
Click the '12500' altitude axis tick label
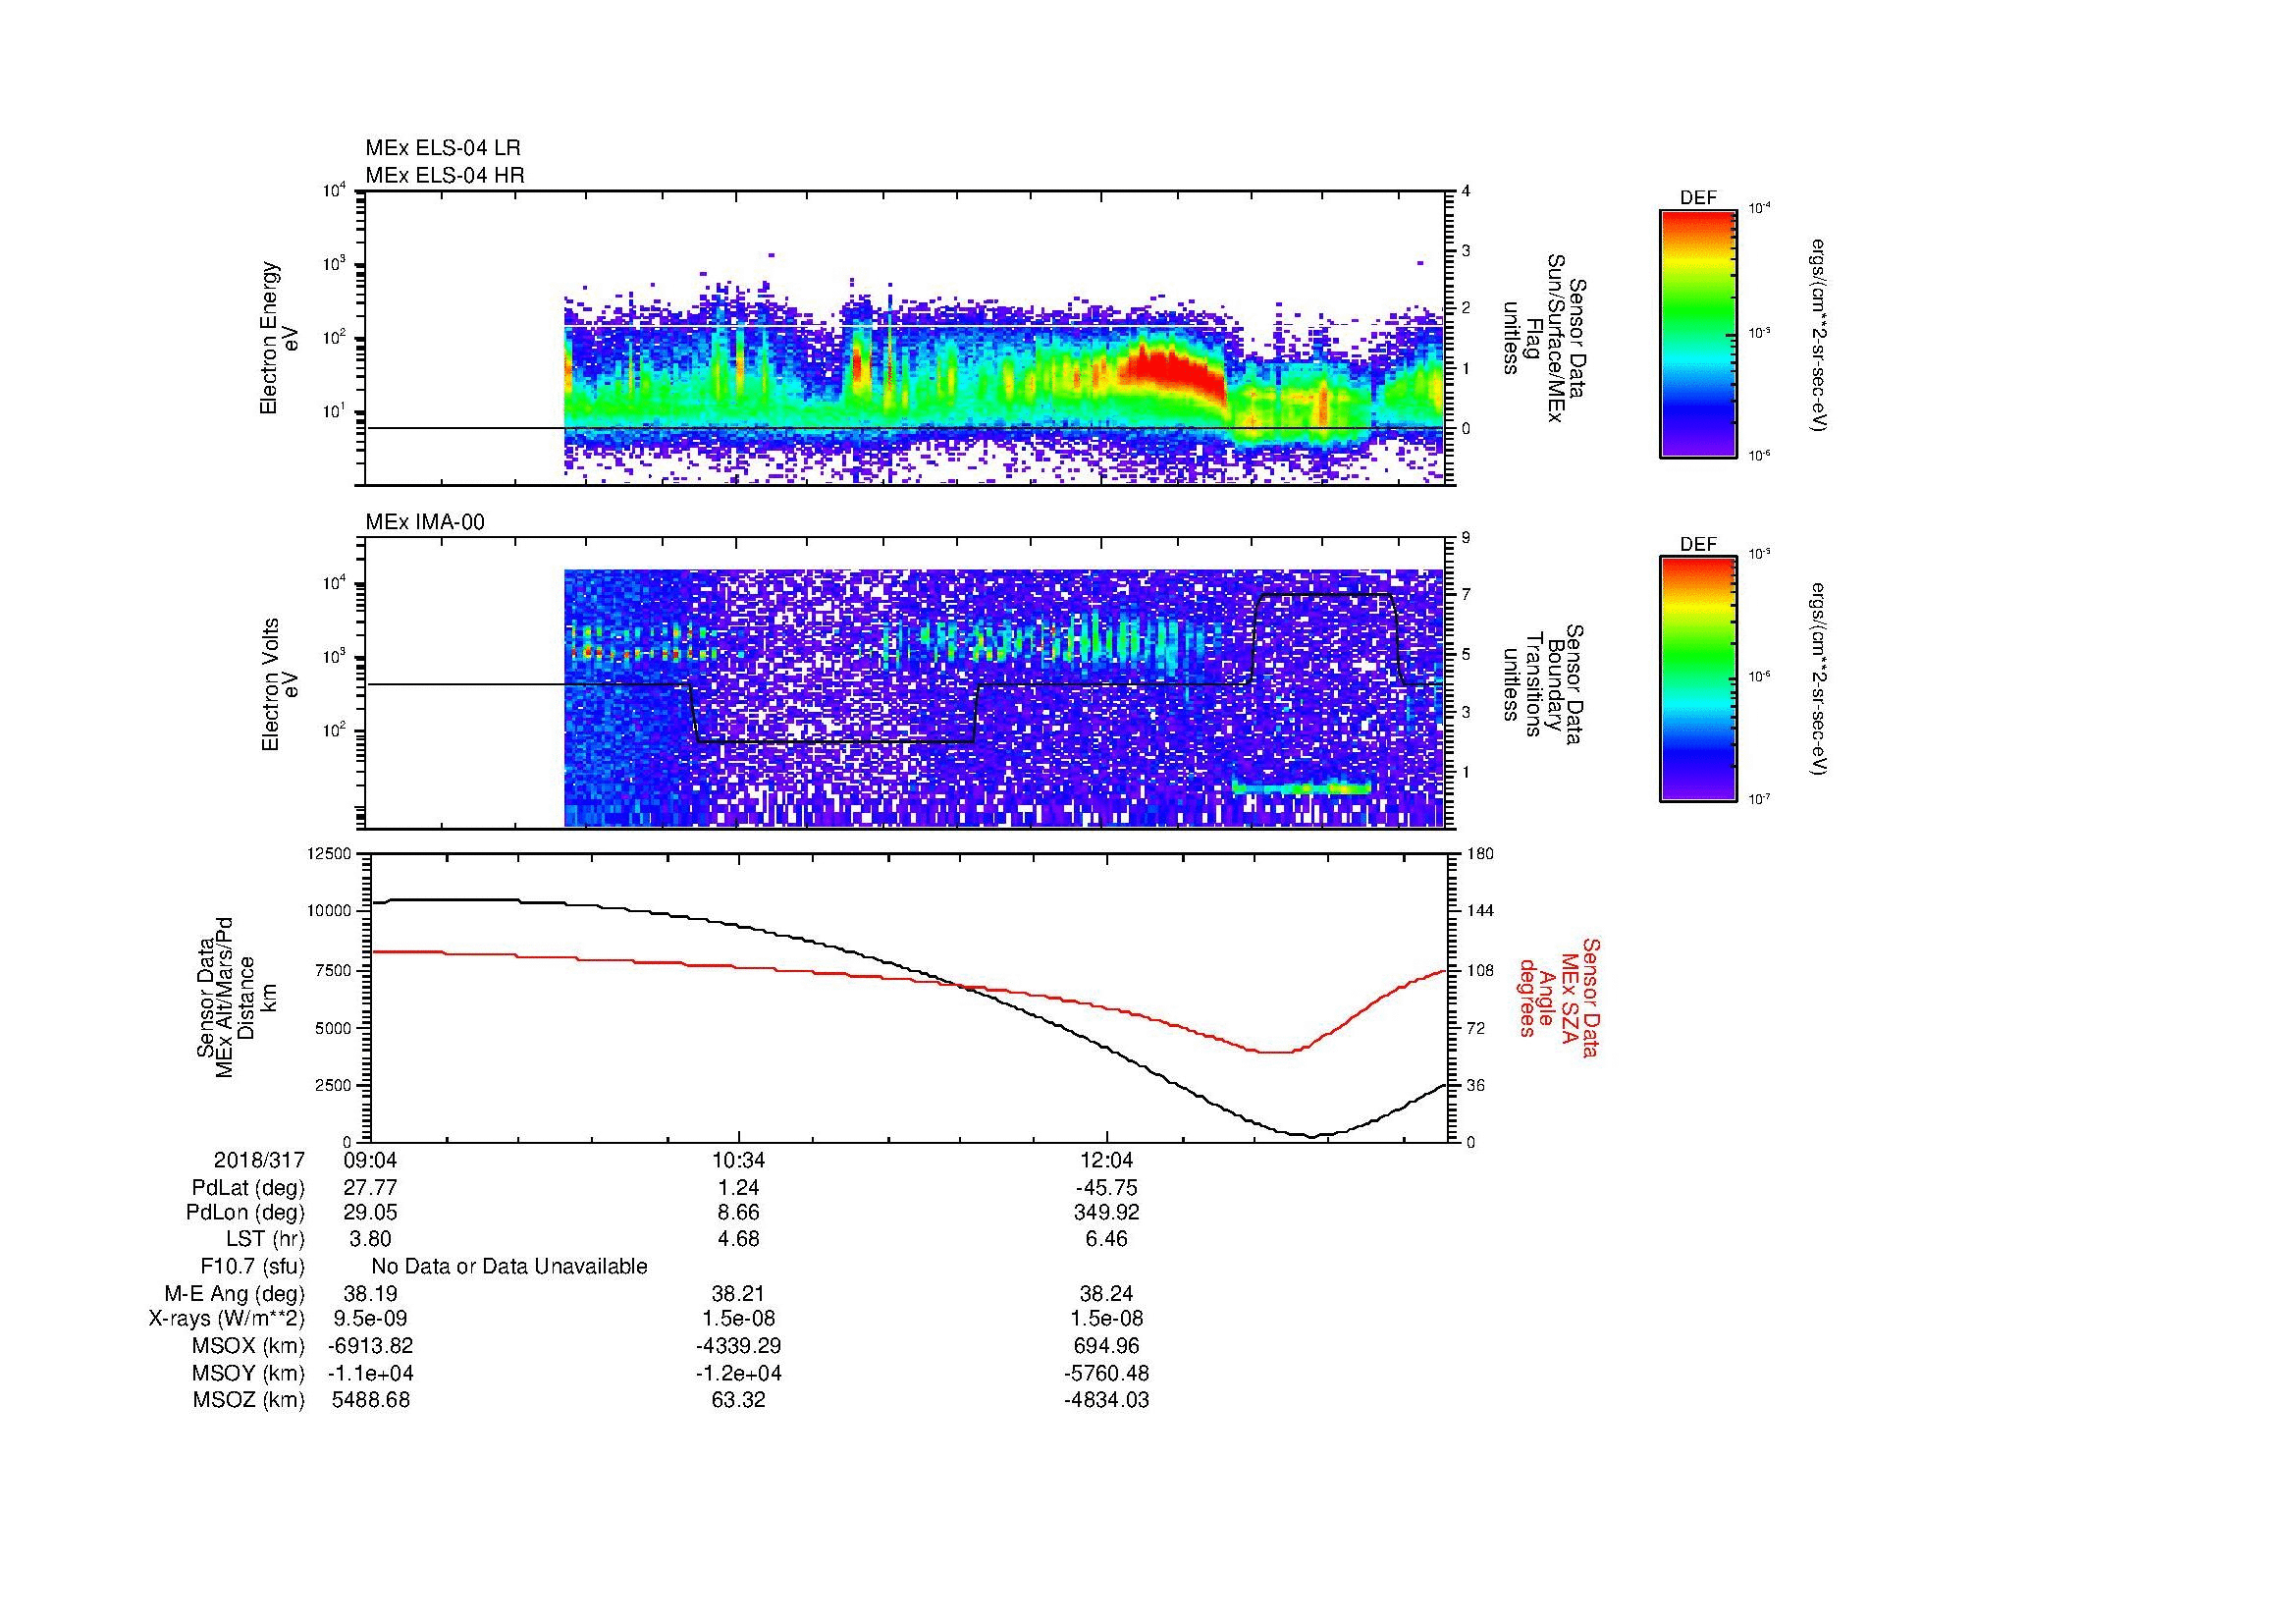[x=329, y=854]
